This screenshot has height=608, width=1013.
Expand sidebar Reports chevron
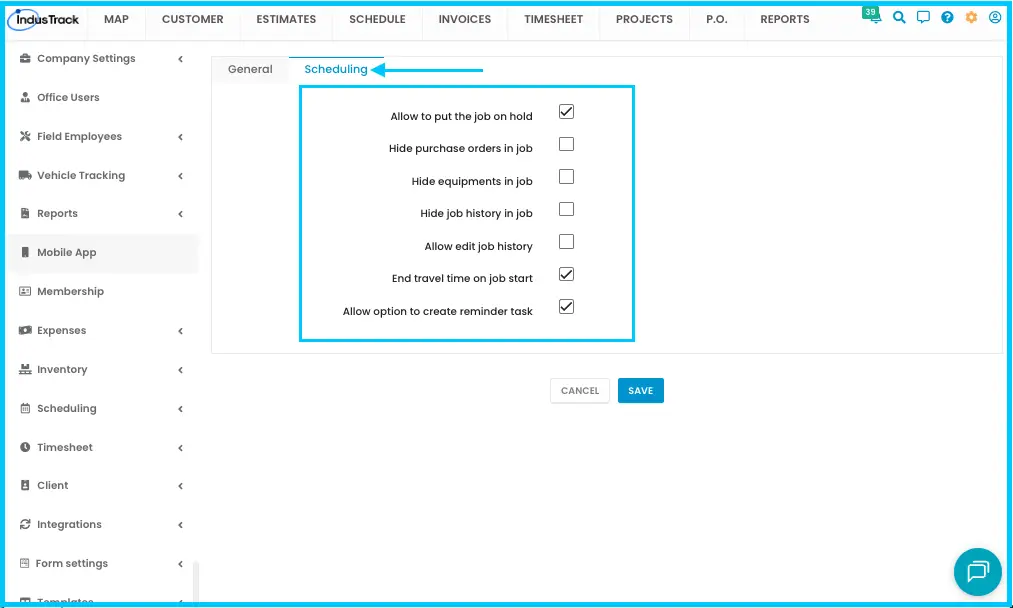pos(181,214)
